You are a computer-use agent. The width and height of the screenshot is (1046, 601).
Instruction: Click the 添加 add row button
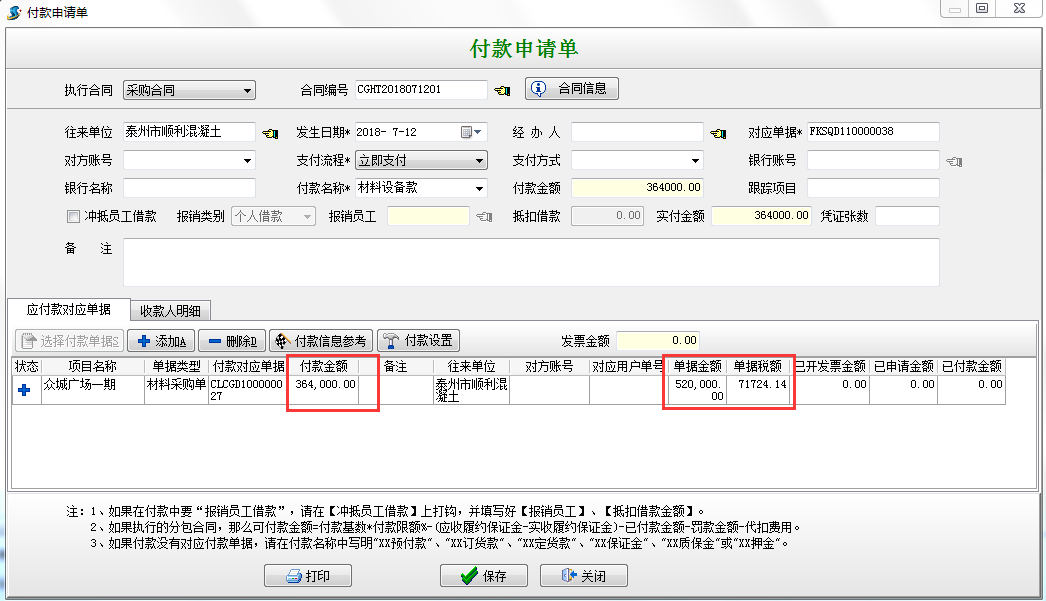pyautogui.click(x=161, y=341)
